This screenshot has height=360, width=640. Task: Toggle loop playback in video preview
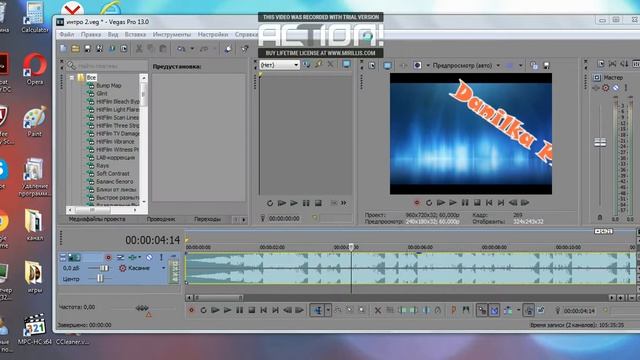429,202
